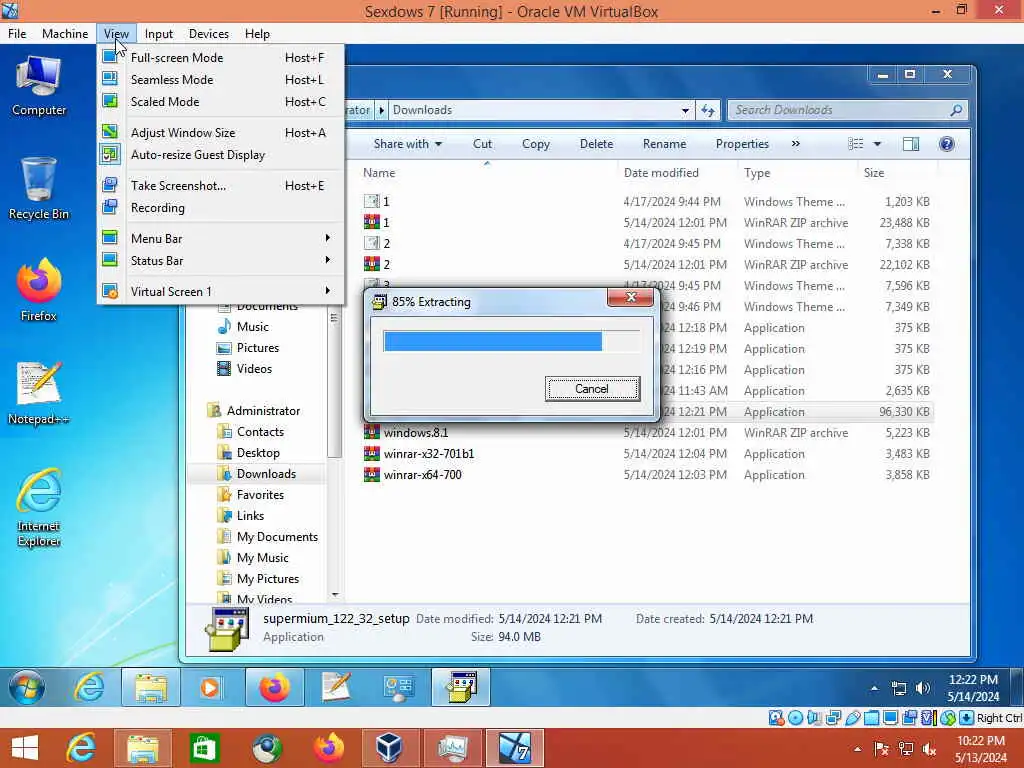Viewport: 1024px width, 768px height.
Task: Click Rename in Explorer toolbar
Action: pos(664,144)
